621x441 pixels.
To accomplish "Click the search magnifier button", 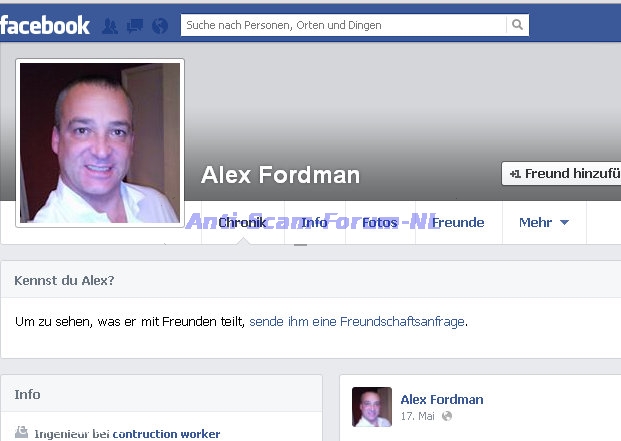I will (x=517, y=25).
